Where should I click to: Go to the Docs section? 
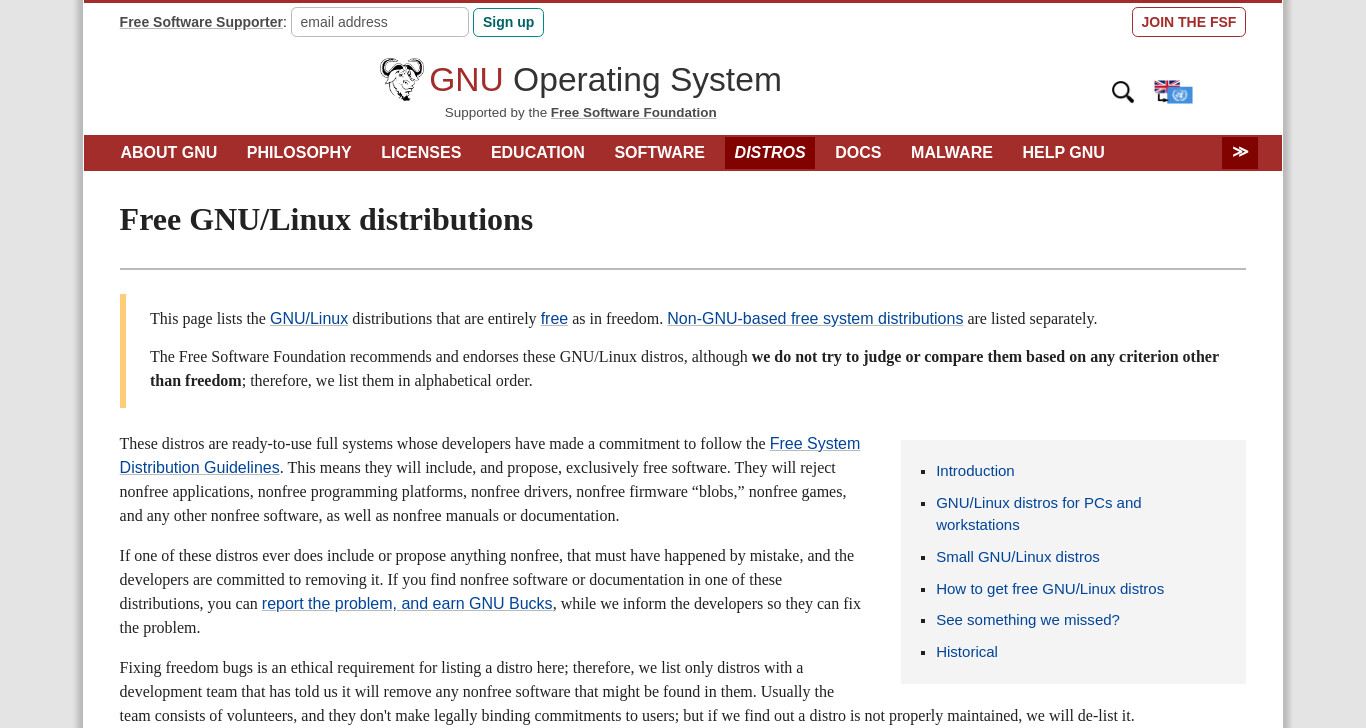(858, 152)
